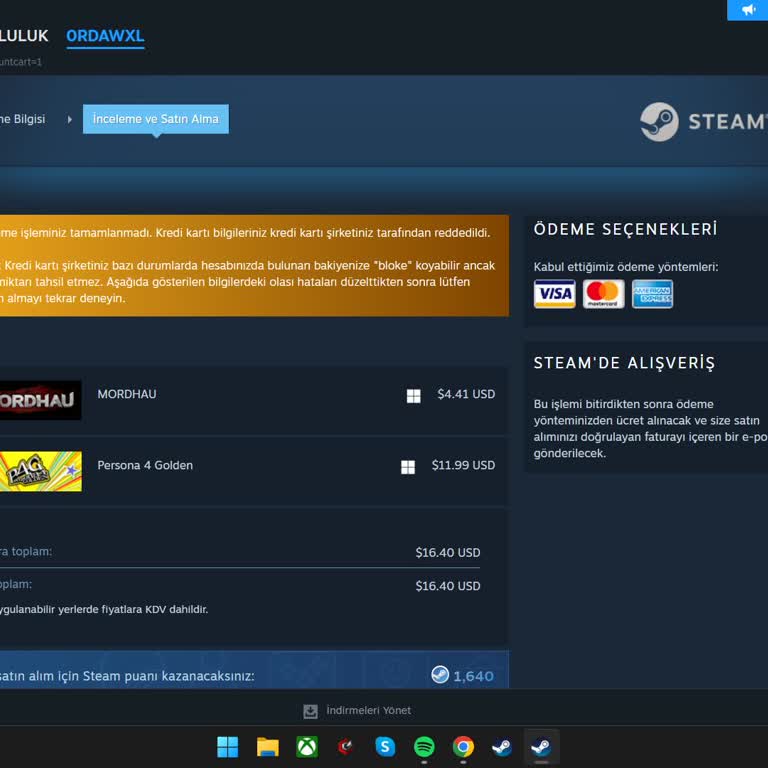This screenshot has height=768, width=768.
Task: Click the orange credit card declined warning
Action: click(254, 265)
